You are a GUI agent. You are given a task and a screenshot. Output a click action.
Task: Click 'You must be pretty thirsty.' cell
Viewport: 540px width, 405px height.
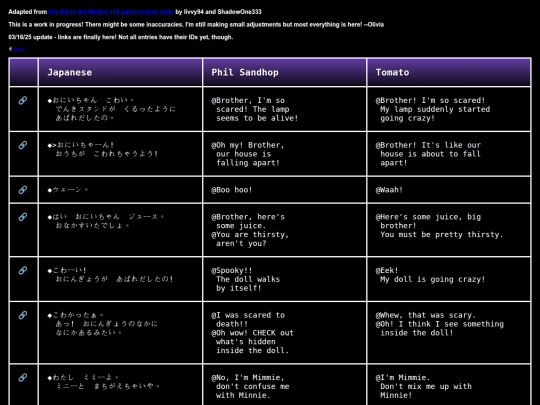point(449,230)
